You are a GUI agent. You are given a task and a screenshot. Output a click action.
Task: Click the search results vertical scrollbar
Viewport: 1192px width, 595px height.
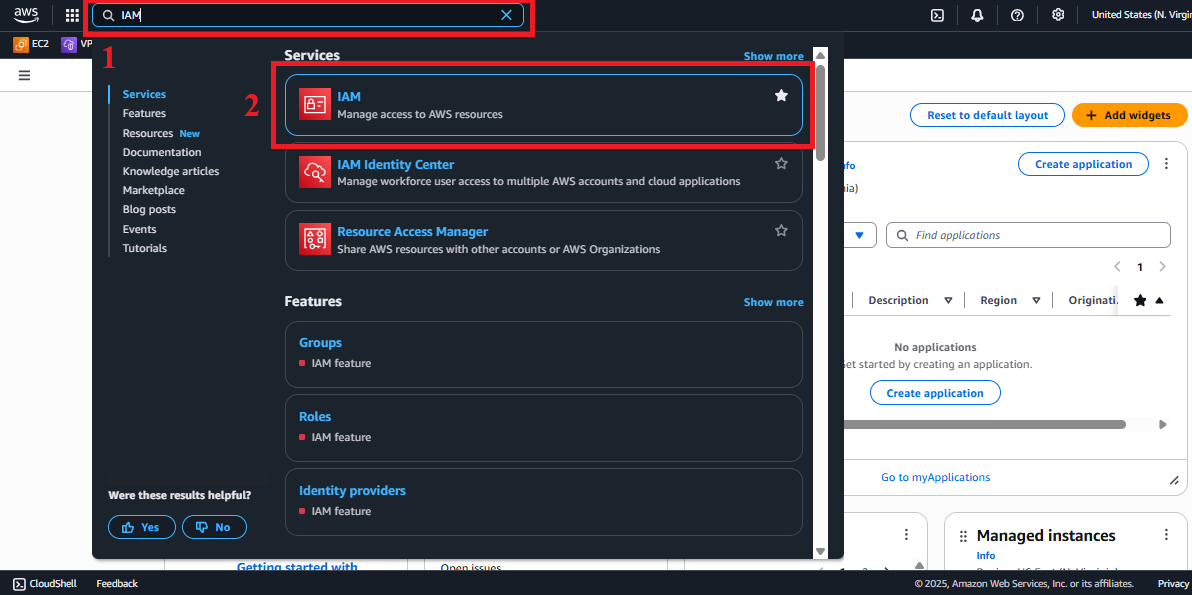[x=820, y=112]
